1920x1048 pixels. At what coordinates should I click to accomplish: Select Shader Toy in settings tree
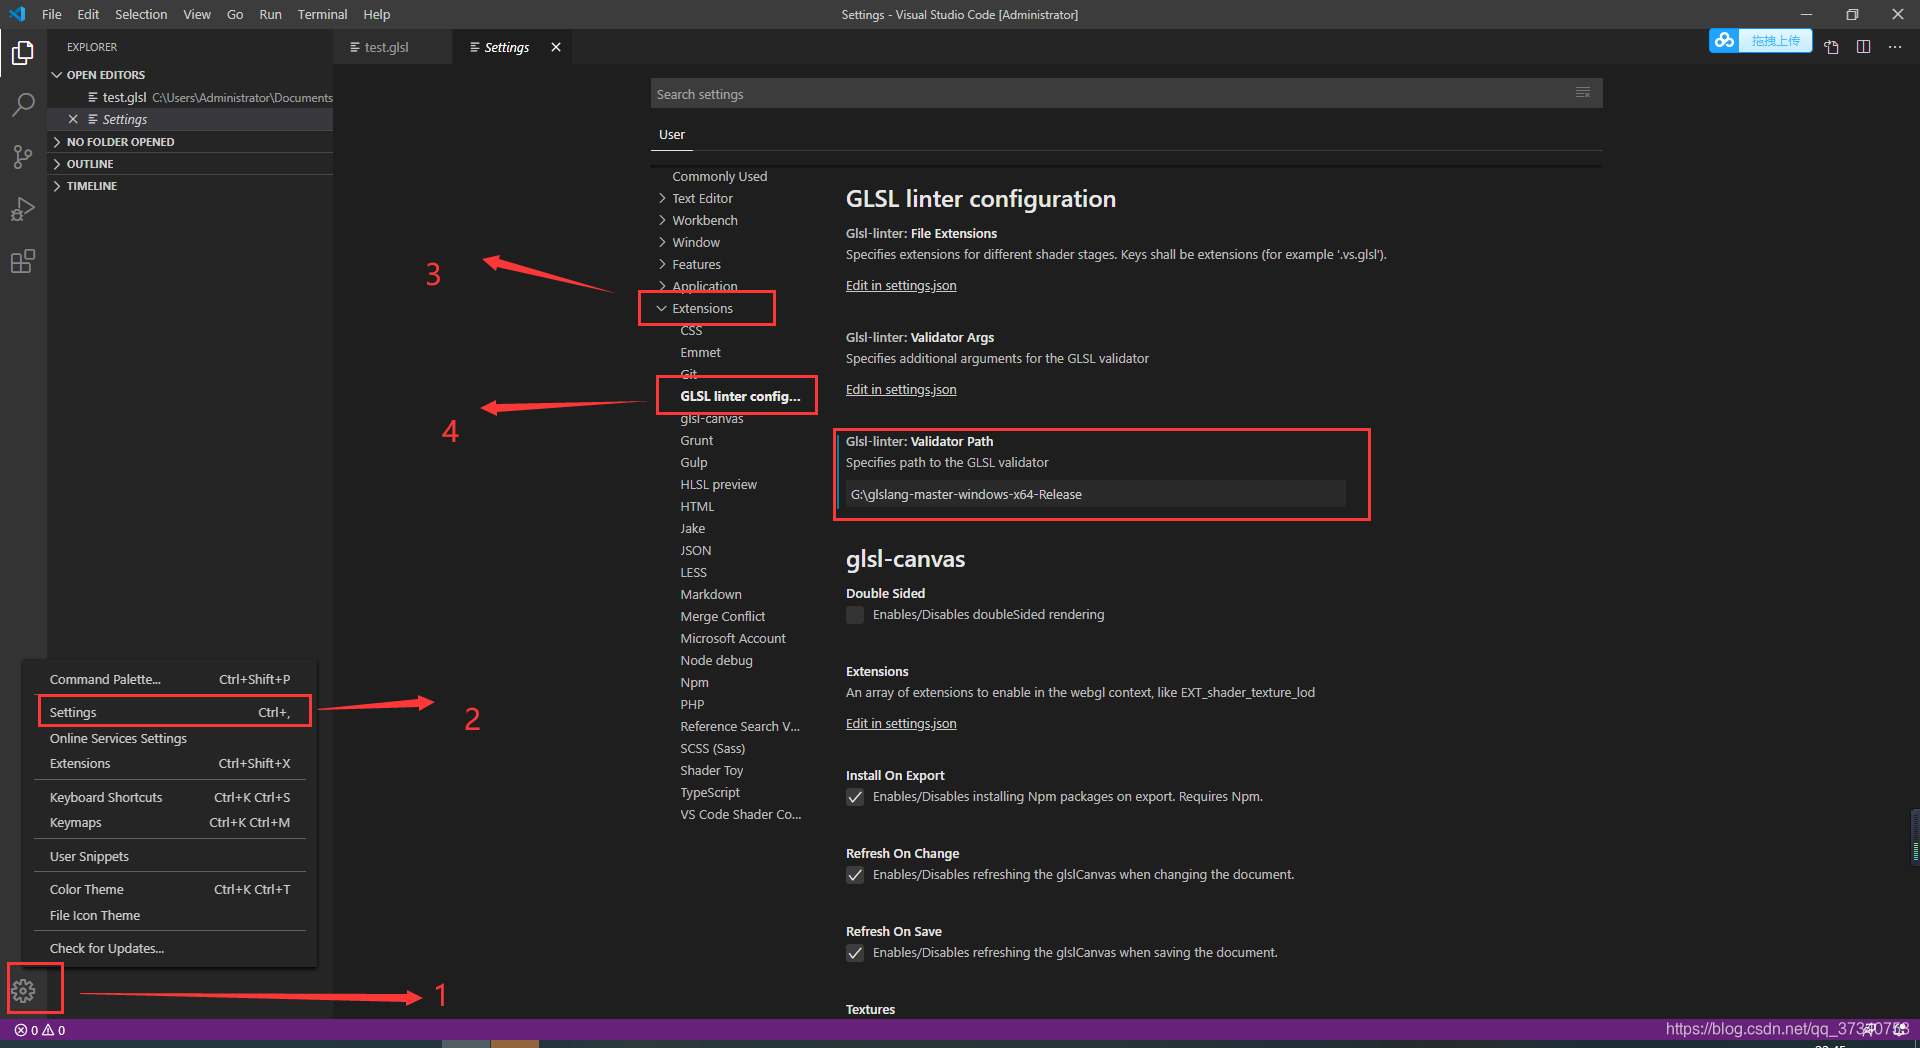tap(712, 770)
